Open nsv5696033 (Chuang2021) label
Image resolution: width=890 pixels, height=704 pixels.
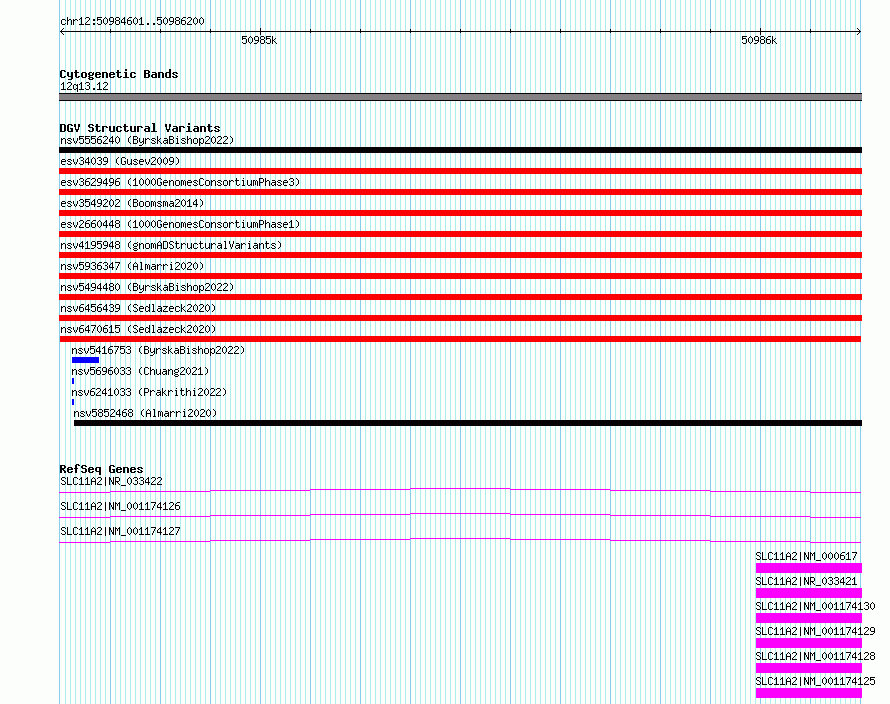(x=140, y=371)
